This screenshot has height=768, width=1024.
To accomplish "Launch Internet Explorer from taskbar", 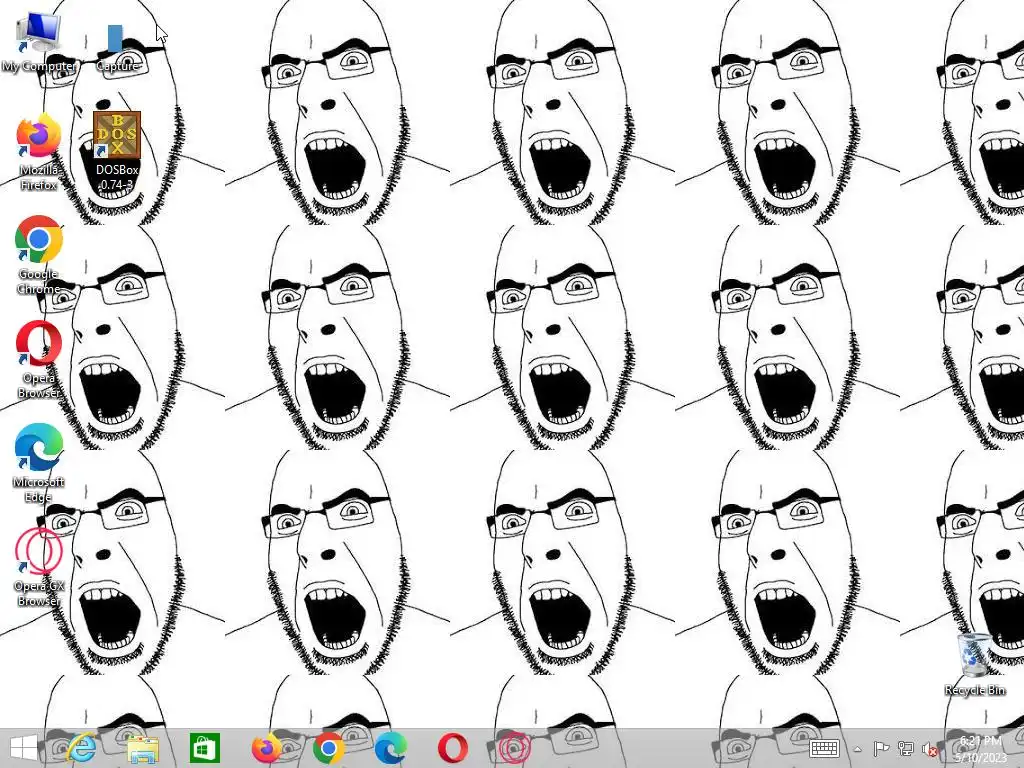I will [x=81, y=748].
